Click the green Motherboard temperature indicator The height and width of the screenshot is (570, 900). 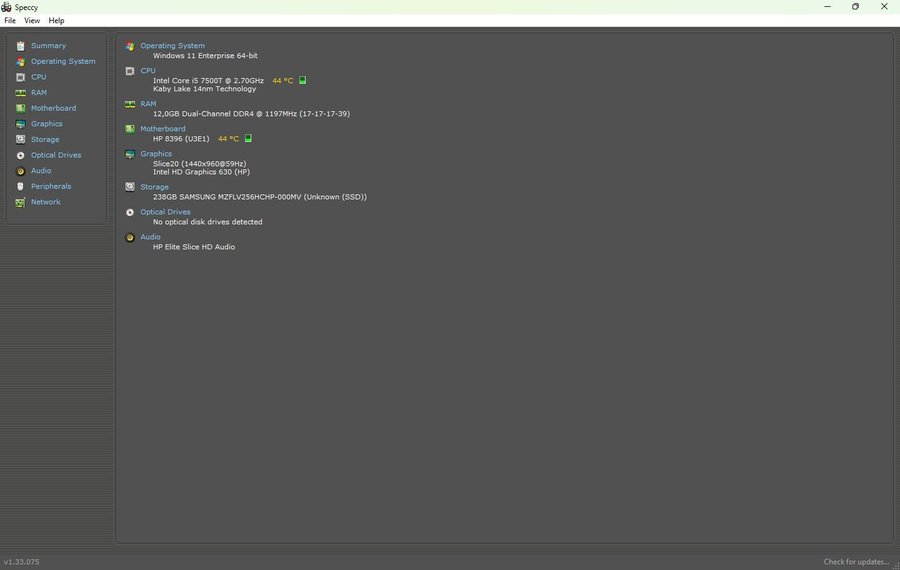248,138
